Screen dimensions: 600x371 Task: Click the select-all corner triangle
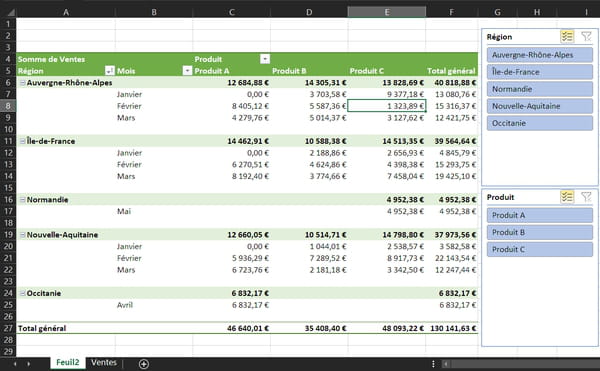point(11,12)
